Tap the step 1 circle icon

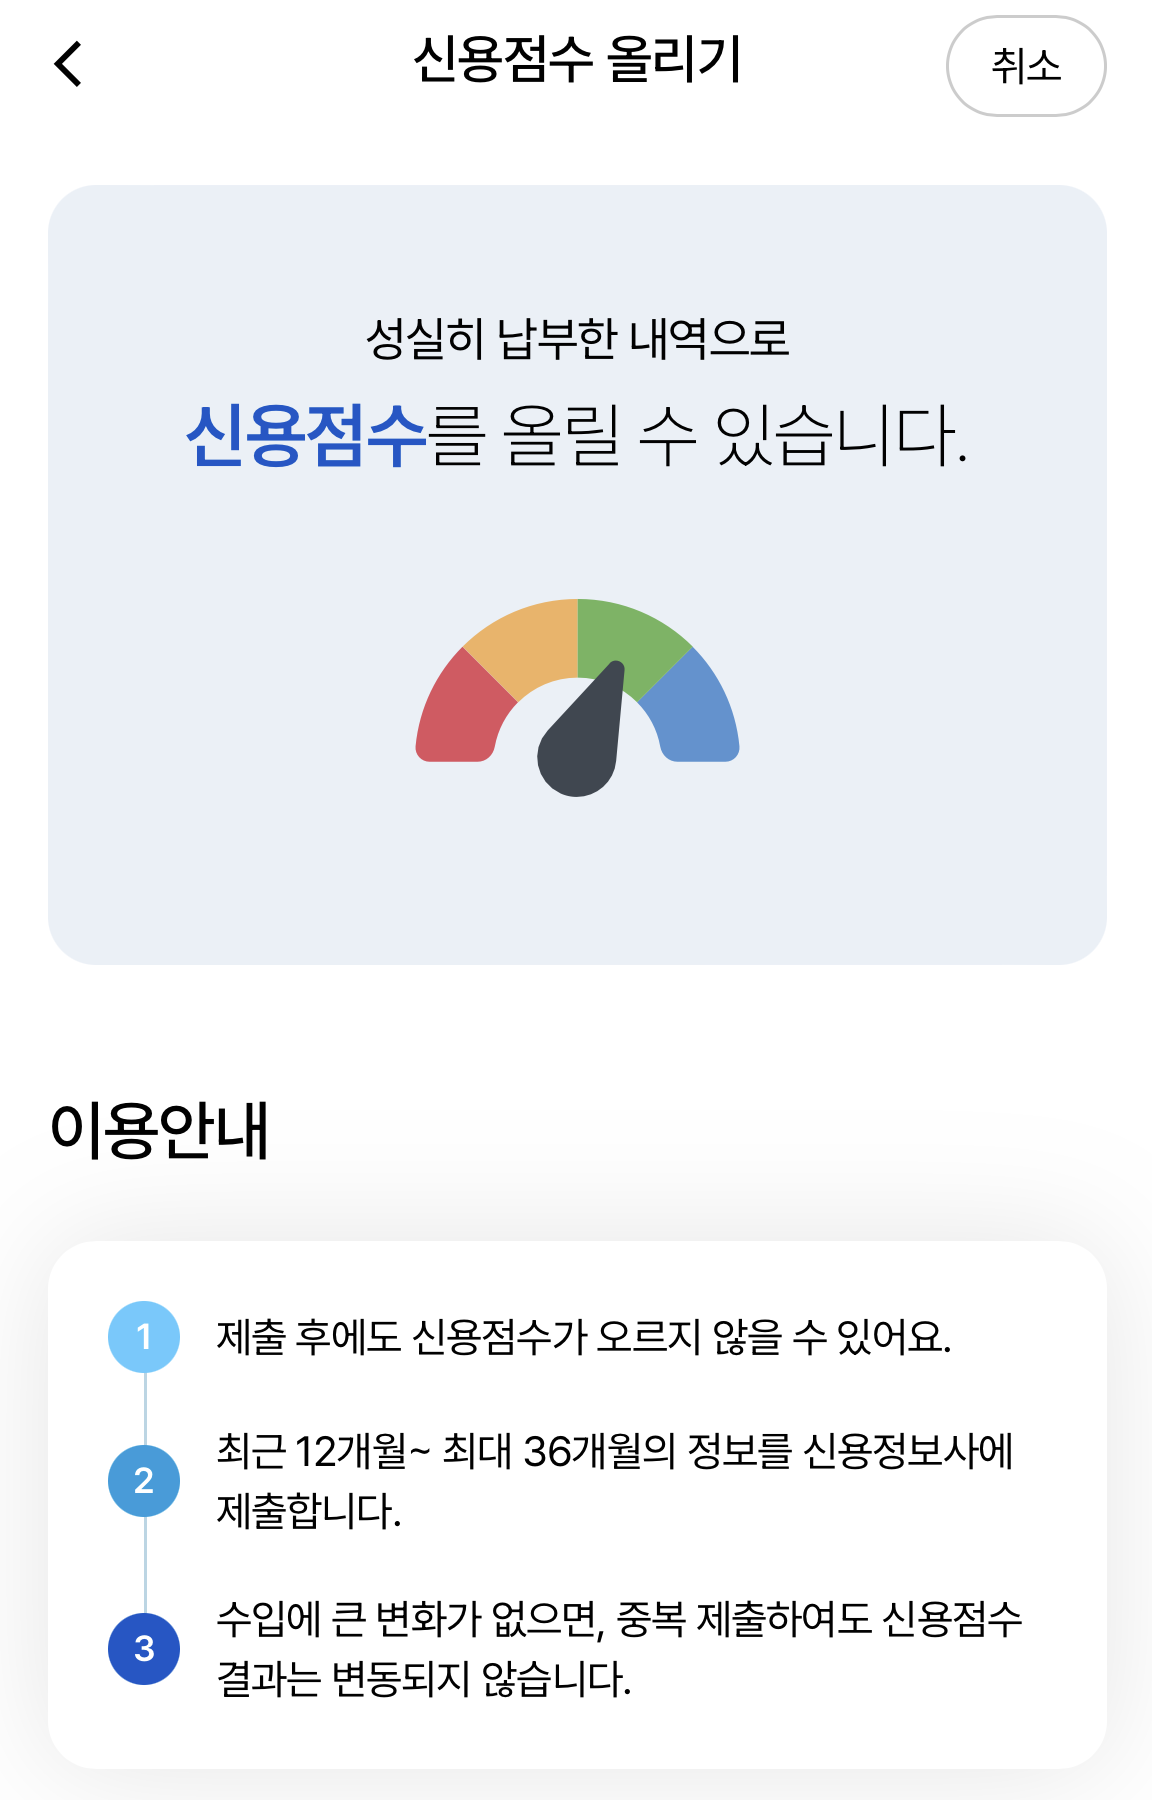(x=144, y=1337)
